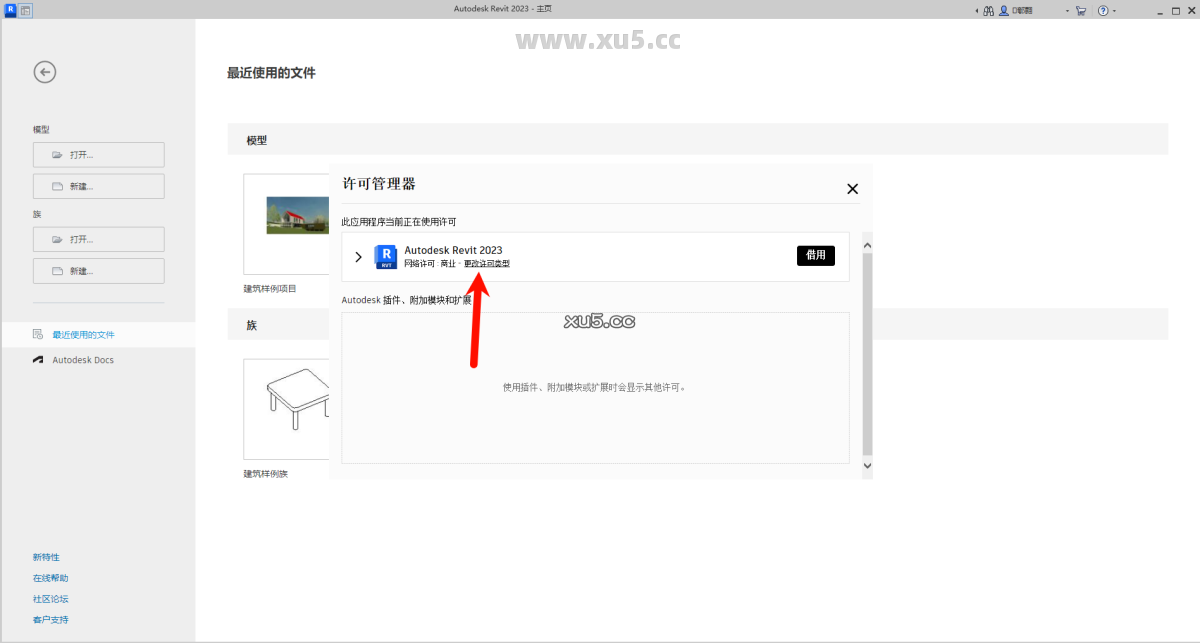Open the 更改许可类型 link

pyautogui.click(x=487, y=263)
